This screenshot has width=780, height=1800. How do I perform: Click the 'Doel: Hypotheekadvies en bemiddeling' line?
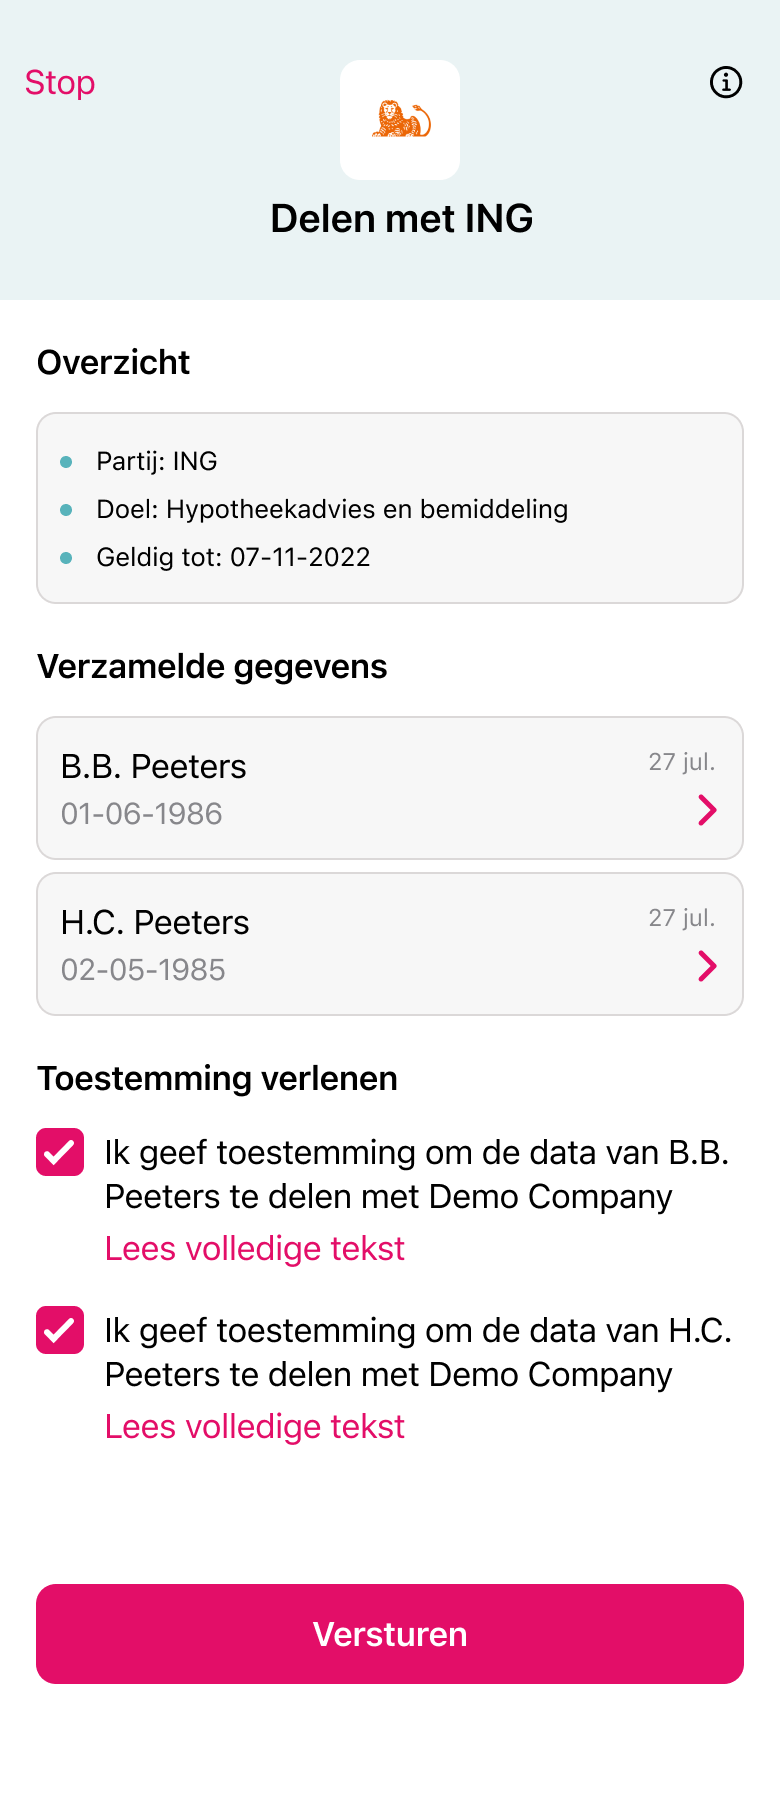tap(332, 509)
